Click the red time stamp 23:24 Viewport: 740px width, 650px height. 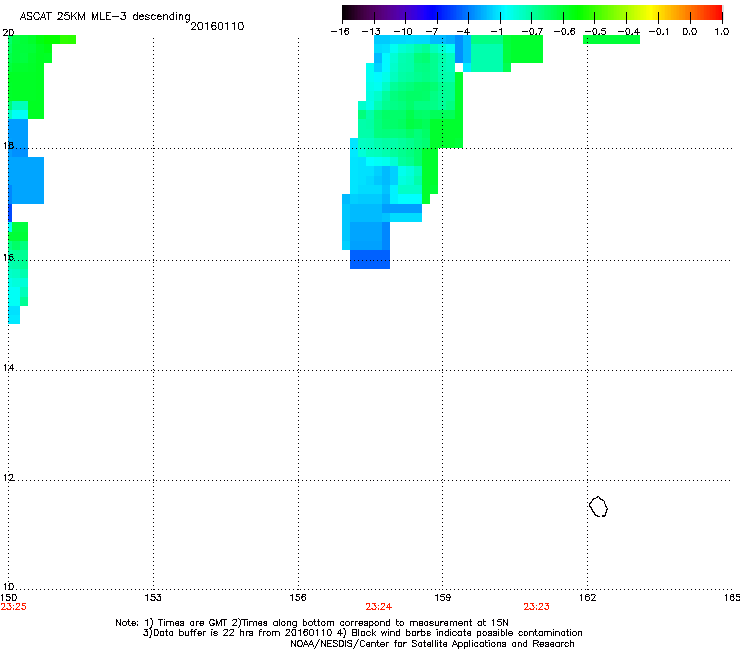(x=378, y=607)
